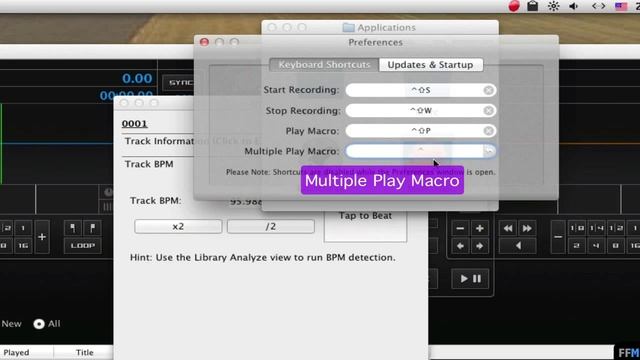The height and width of the screenshot is (360, 640).
Task: Halve the track BPM with /2
Action: click(271, 227)
